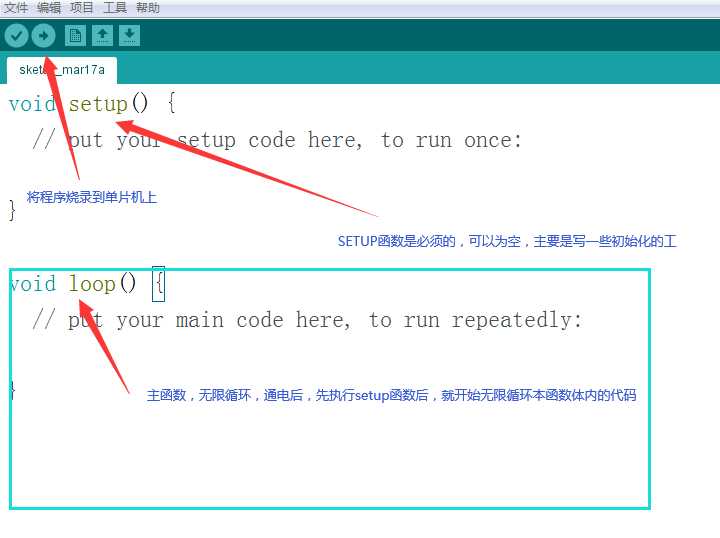The width and height of the screenshot is (720, 538).
Task: Click the void keyword before setup
Action: (x=32, y=104)
